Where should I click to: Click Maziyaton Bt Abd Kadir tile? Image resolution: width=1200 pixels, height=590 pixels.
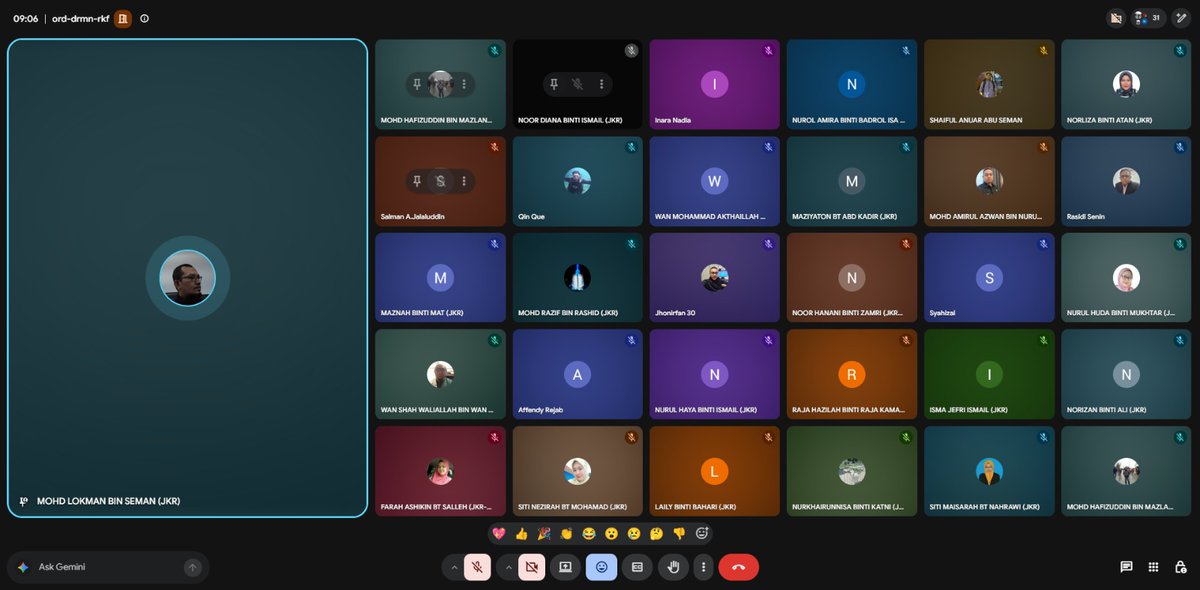click(852, 181)
